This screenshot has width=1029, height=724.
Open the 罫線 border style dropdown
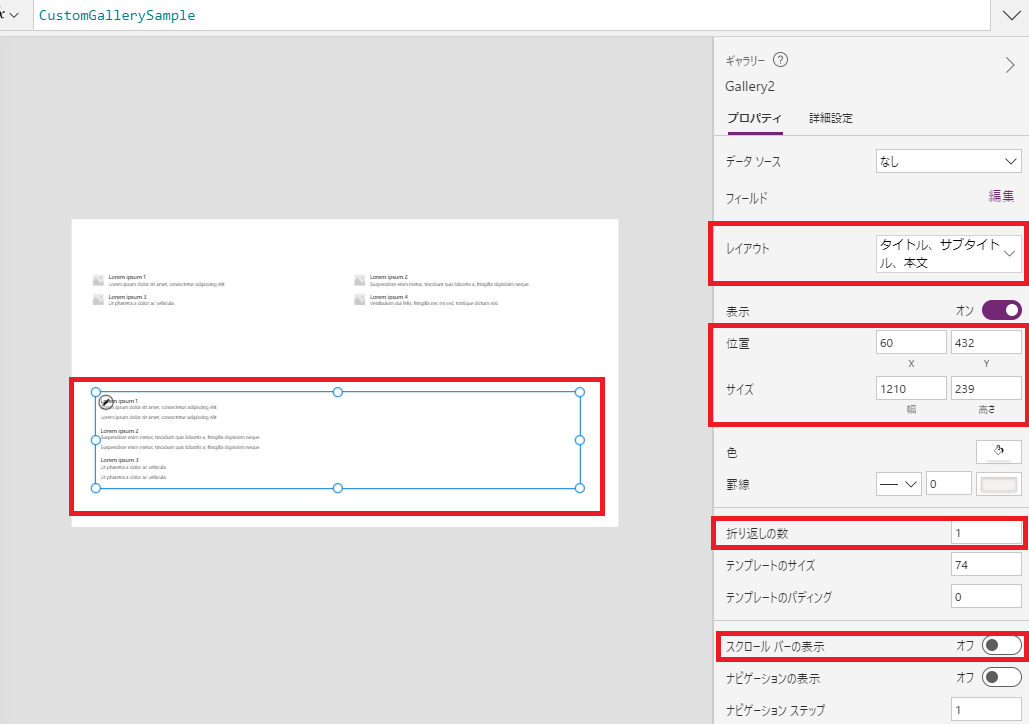point(898,484)
